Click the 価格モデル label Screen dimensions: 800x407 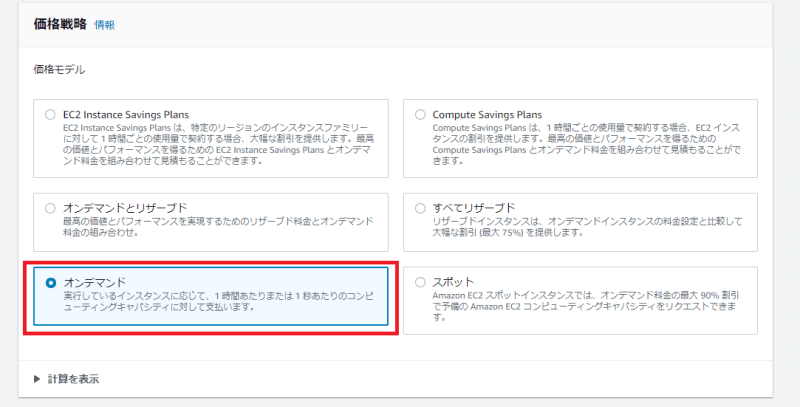pyautogui.click(x=59, y=69)
